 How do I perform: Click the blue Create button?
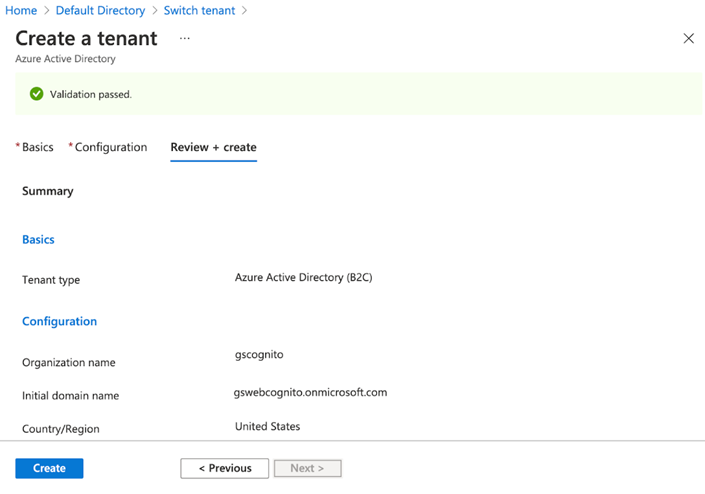[49, 468]
